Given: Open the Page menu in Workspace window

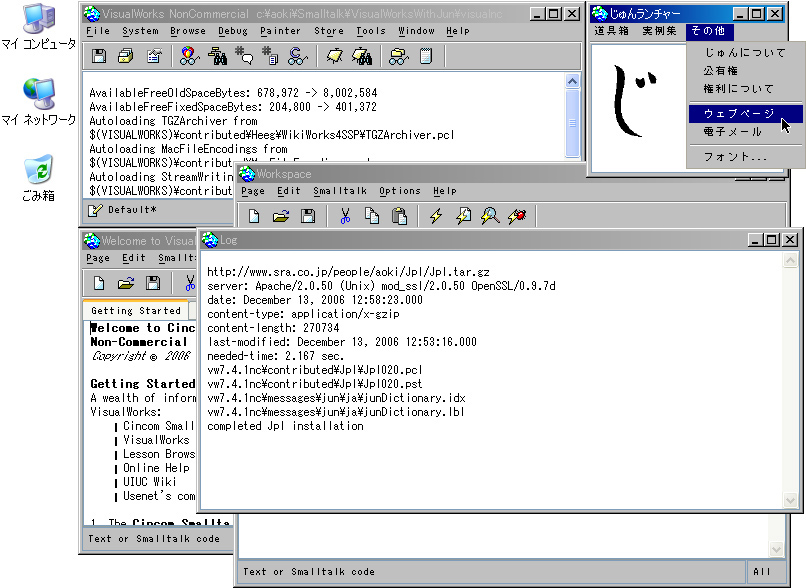Looking at the screenshot, I should pyautogui.click(x=253, y=191).
